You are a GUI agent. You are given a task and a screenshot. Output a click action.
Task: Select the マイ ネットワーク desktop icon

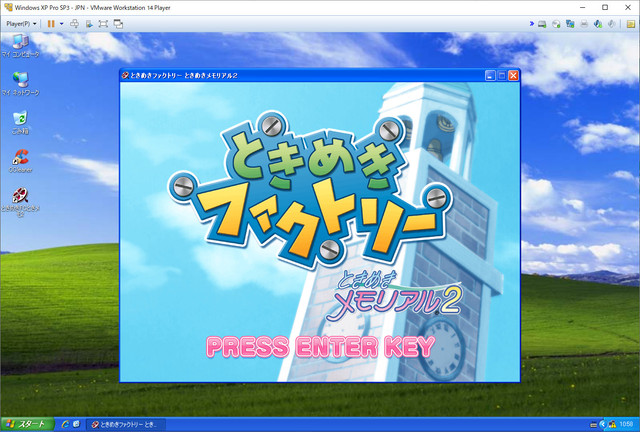[20, 84]
